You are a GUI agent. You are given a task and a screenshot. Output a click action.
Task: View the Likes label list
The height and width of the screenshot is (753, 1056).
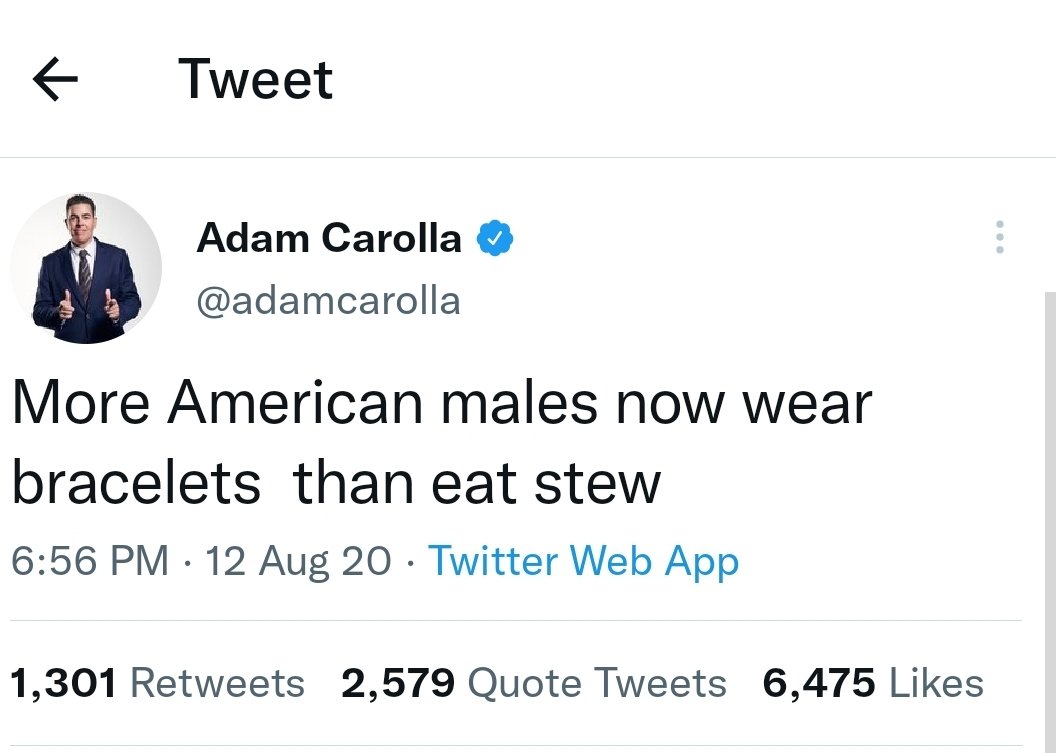pos(937,683)
